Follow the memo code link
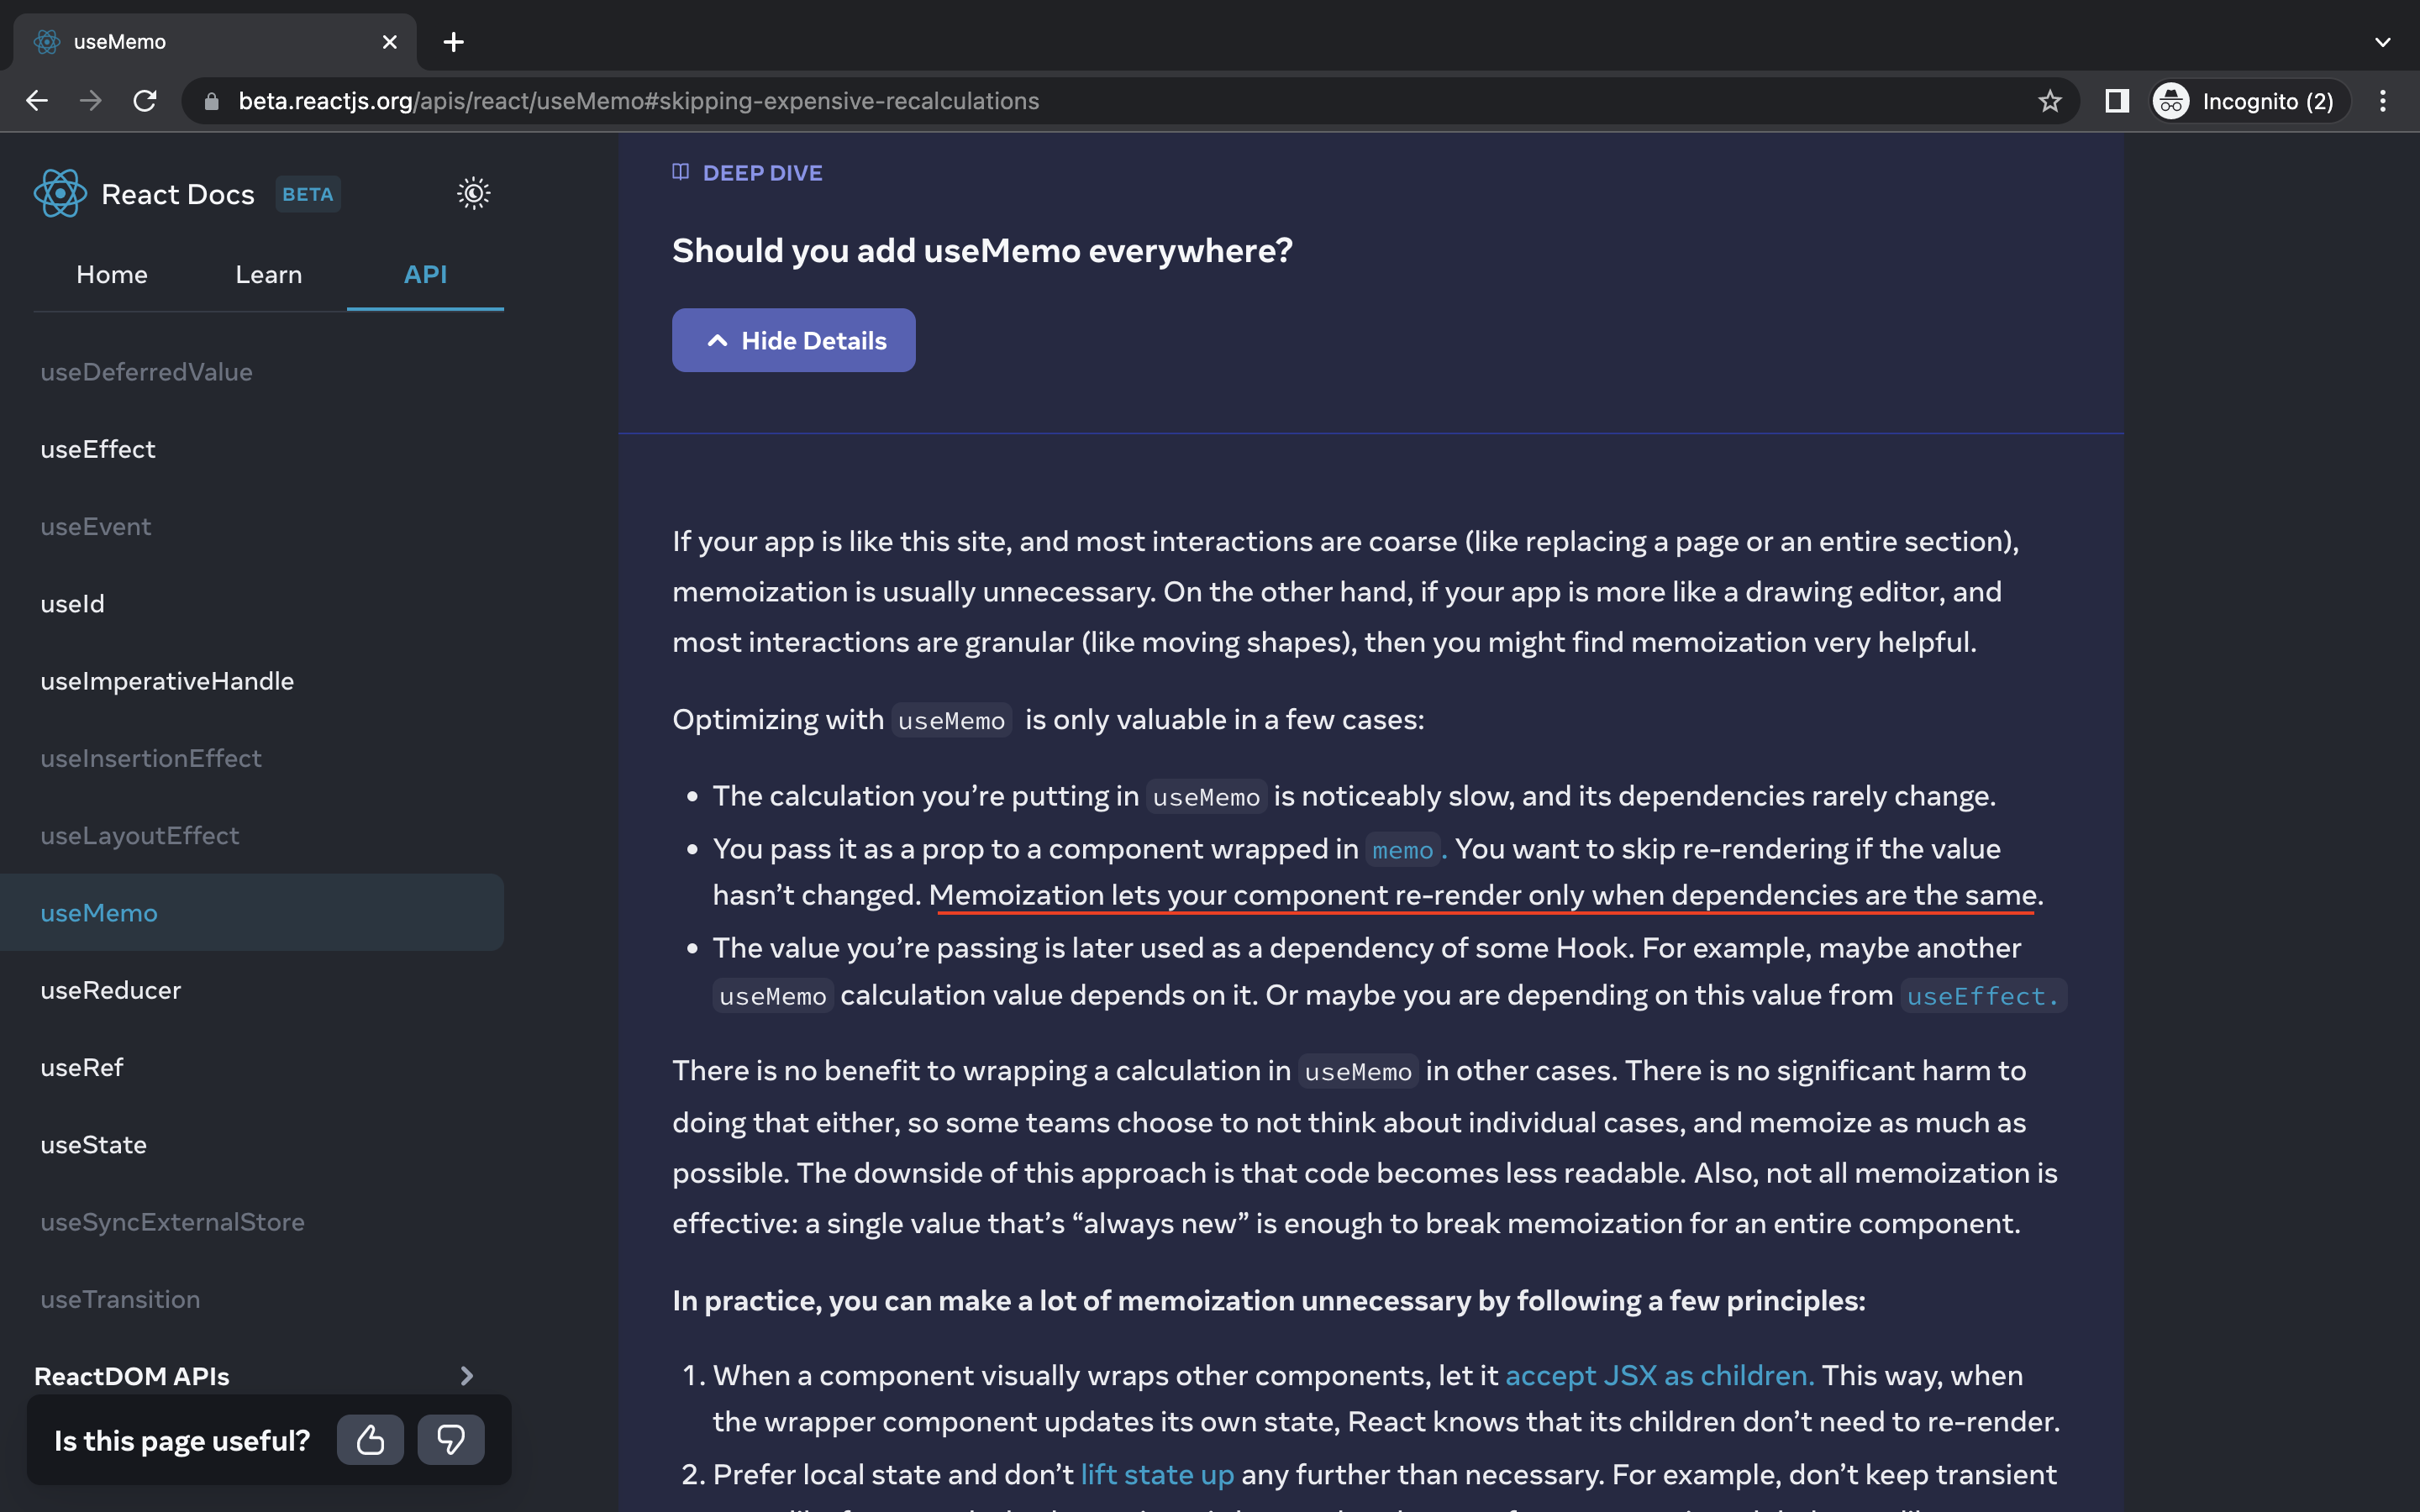Image resolution: width=2420 pixels, height=1512 pixels. pyautogui.click(x=1403, y=850)
